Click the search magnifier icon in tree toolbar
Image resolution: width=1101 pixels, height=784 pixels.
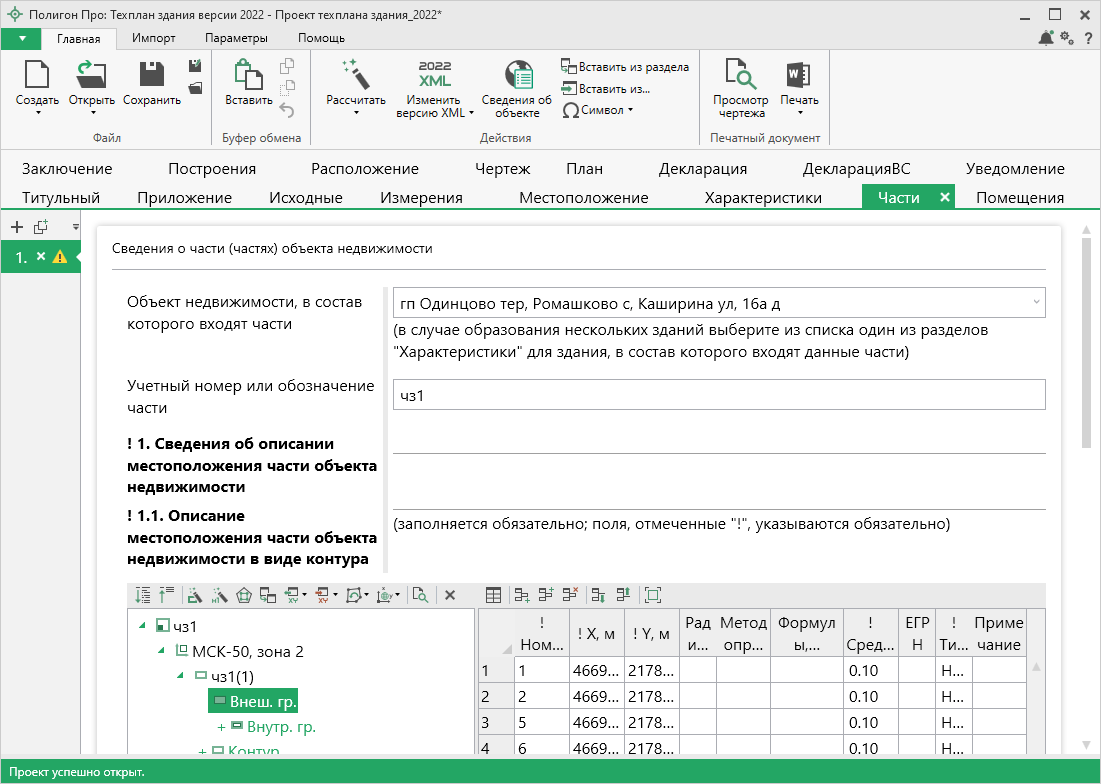coord(420,595)
